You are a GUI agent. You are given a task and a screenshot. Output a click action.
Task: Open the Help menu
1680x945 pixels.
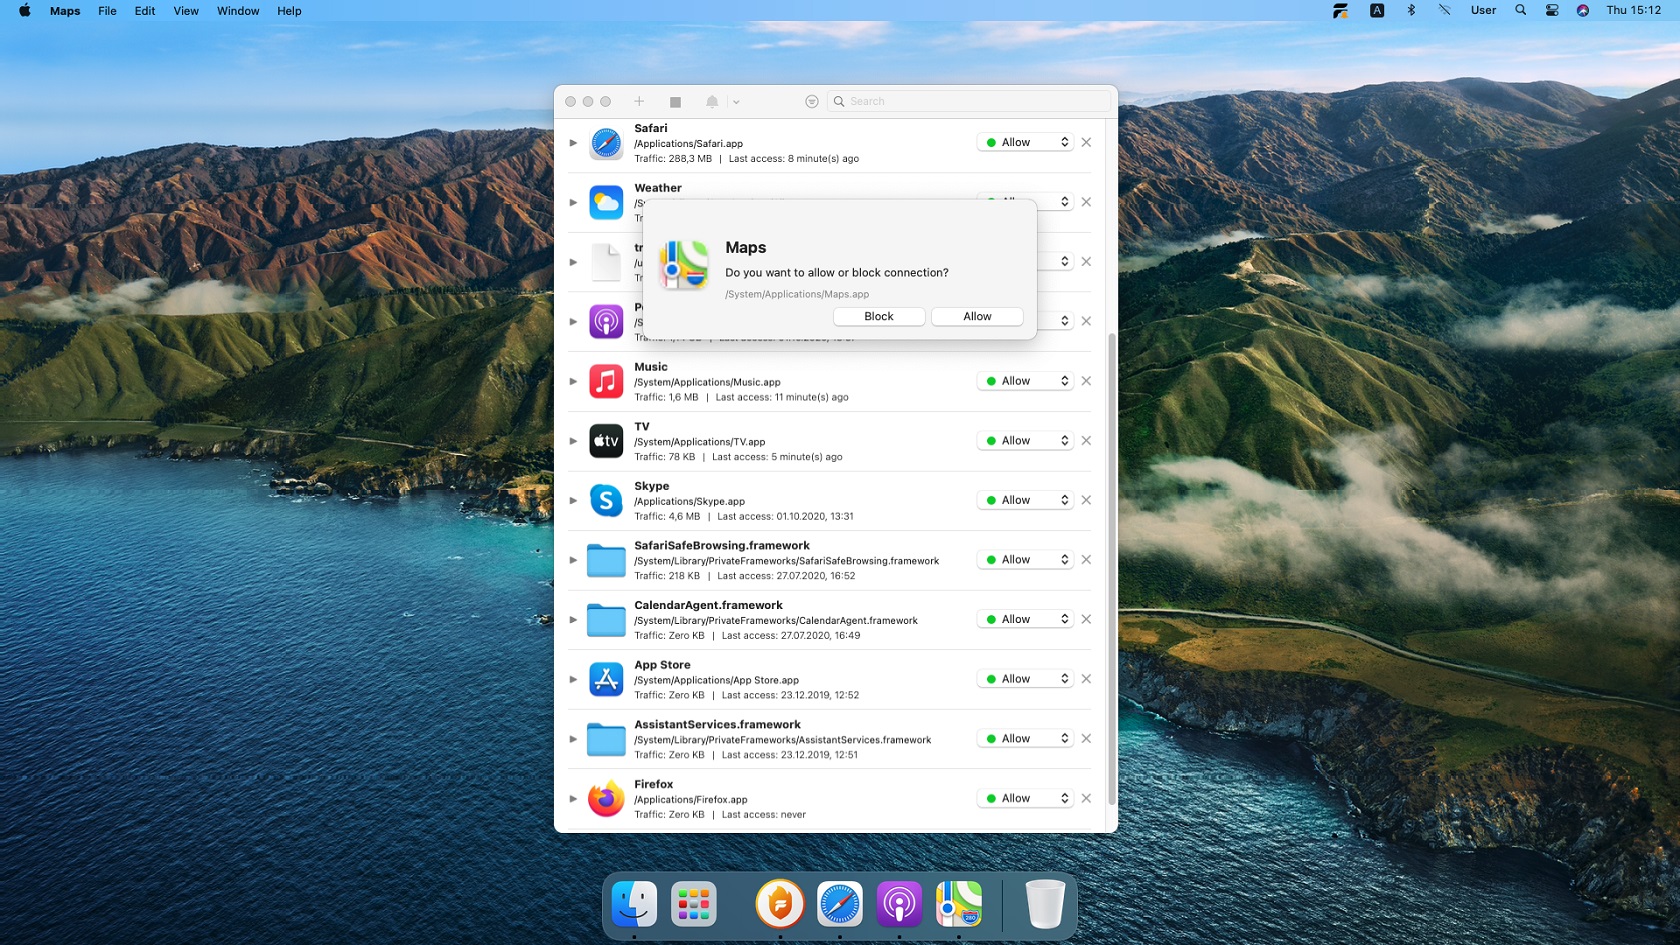289,11
